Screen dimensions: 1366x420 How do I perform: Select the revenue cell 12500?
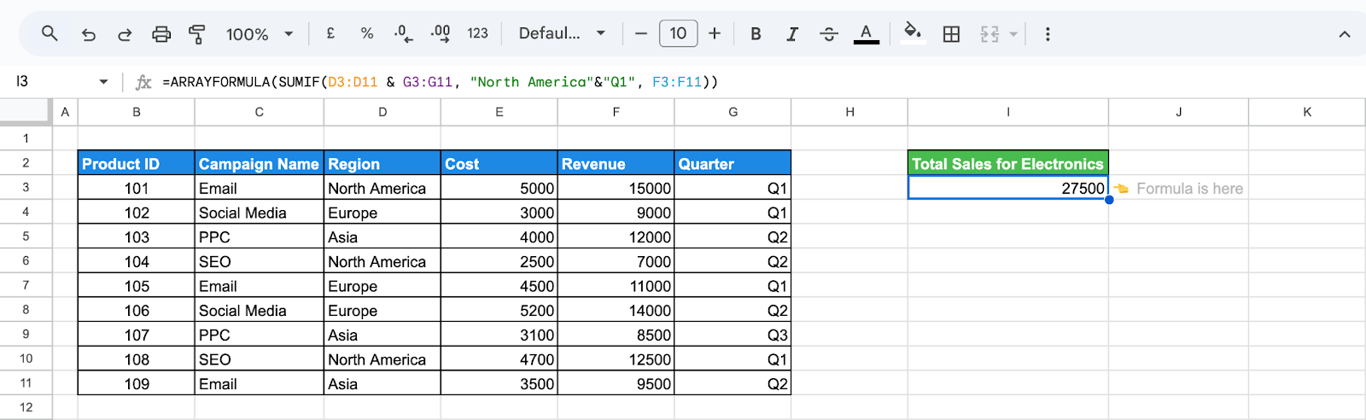click(616, 359)
